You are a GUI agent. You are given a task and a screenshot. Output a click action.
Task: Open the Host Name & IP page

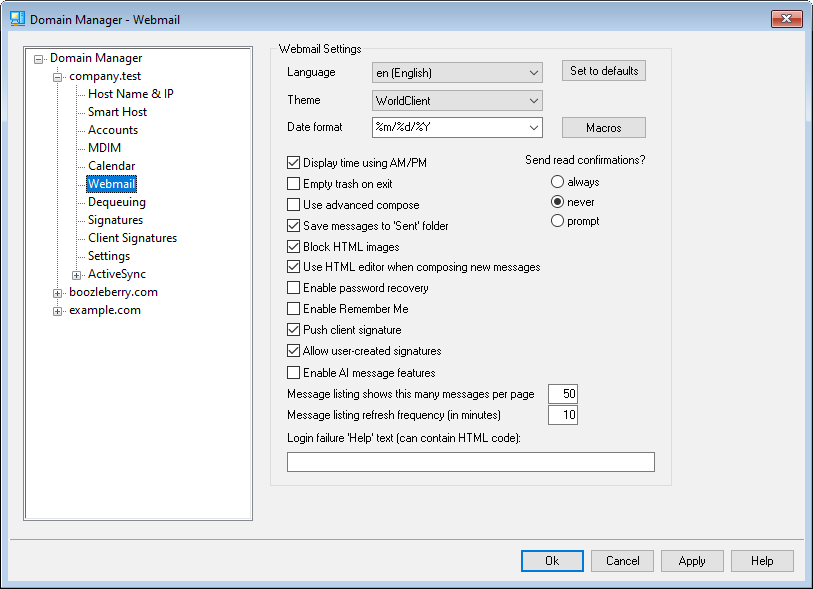click(130, 94)
